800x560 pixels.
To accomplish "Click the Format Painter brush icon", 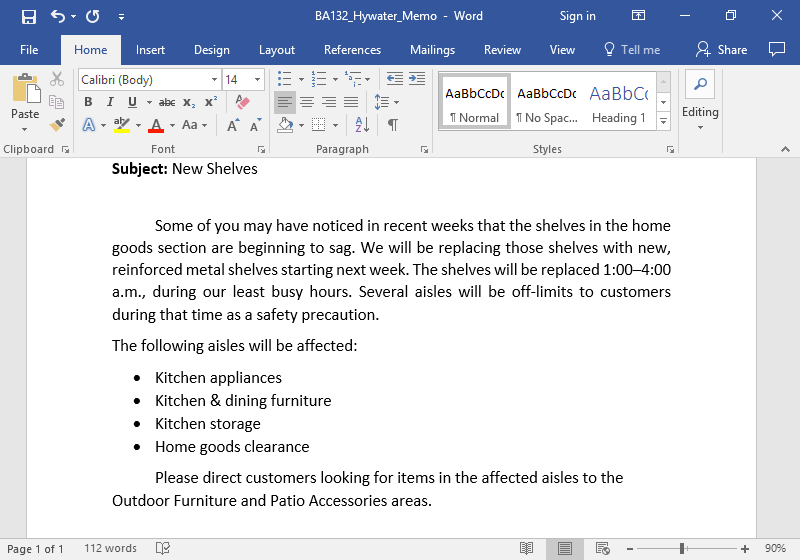I will click(57, 125).
